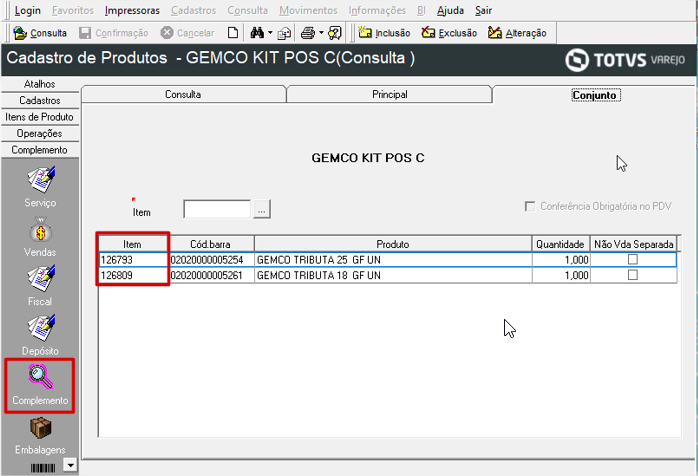Click the Confirmação save icon

85,33
